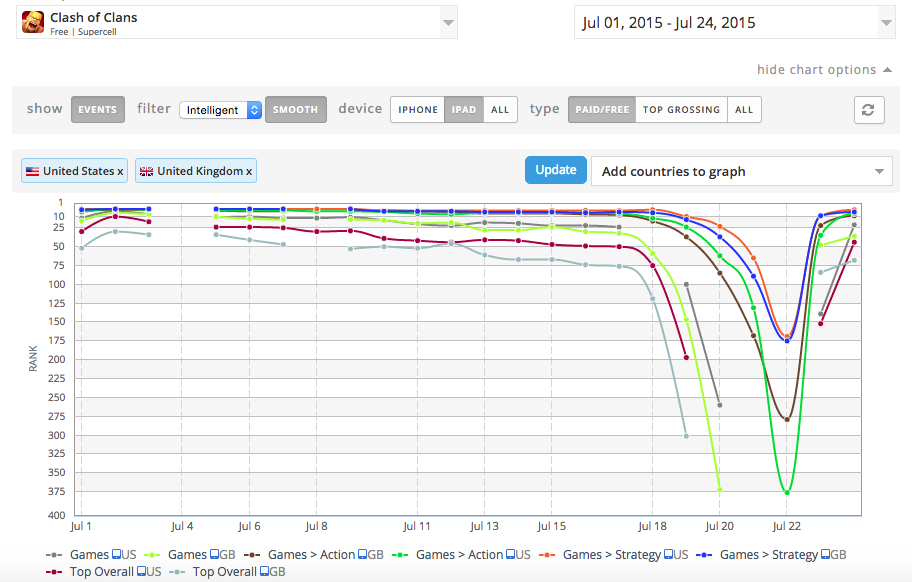Remove the United States country tag

[121, 171]
